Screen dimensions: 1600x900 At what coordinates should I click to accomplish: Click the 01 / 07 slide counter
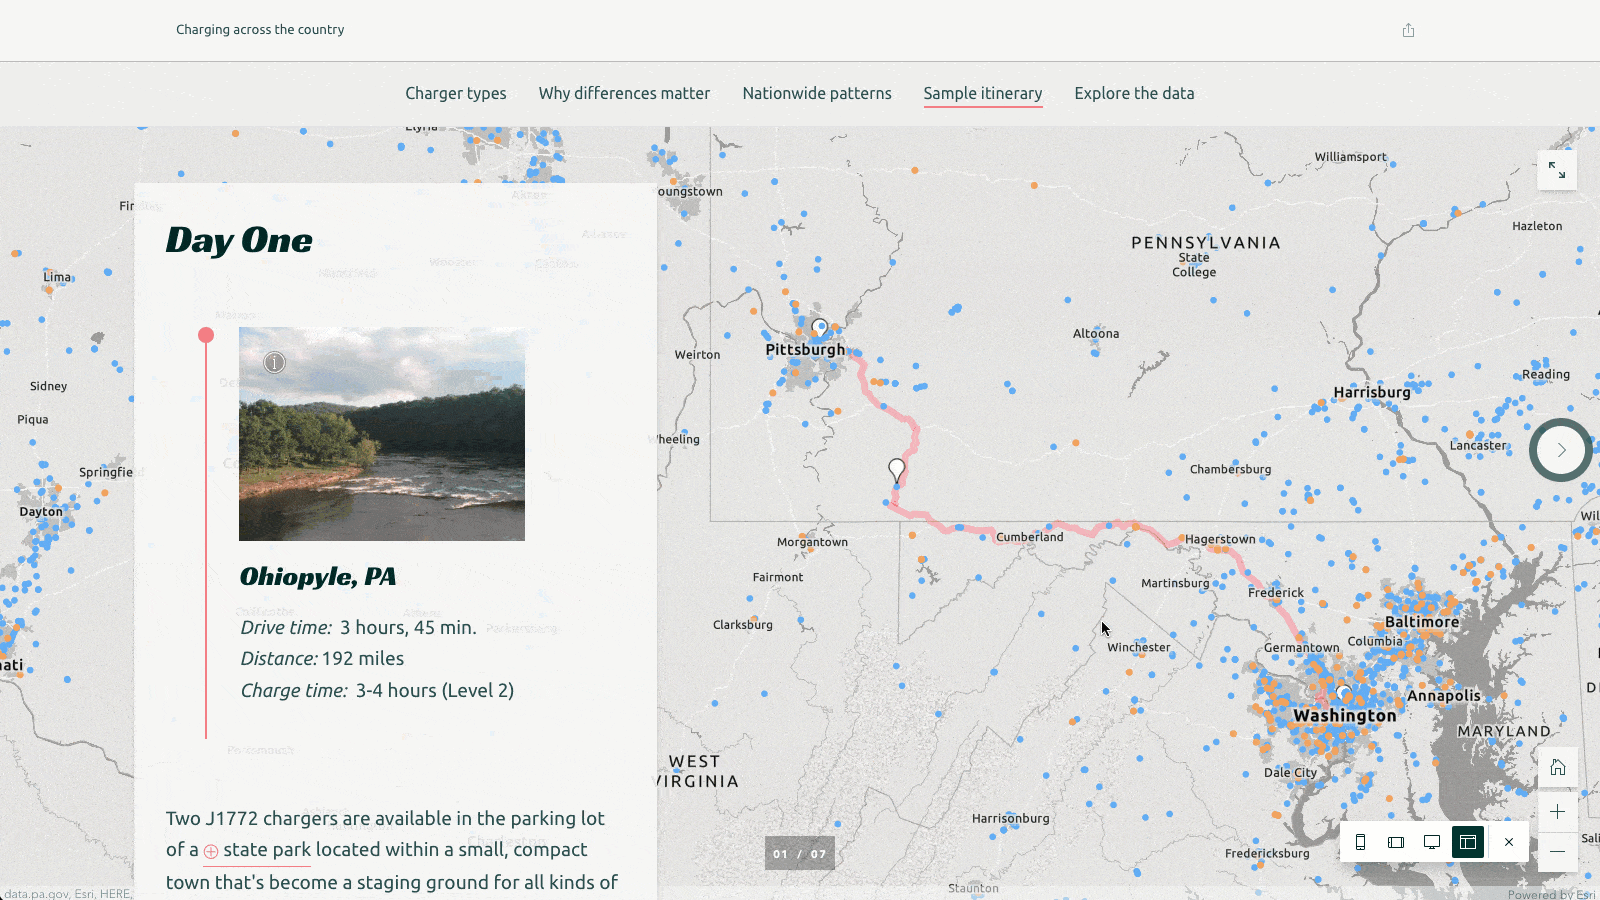[x=800, y=854]
